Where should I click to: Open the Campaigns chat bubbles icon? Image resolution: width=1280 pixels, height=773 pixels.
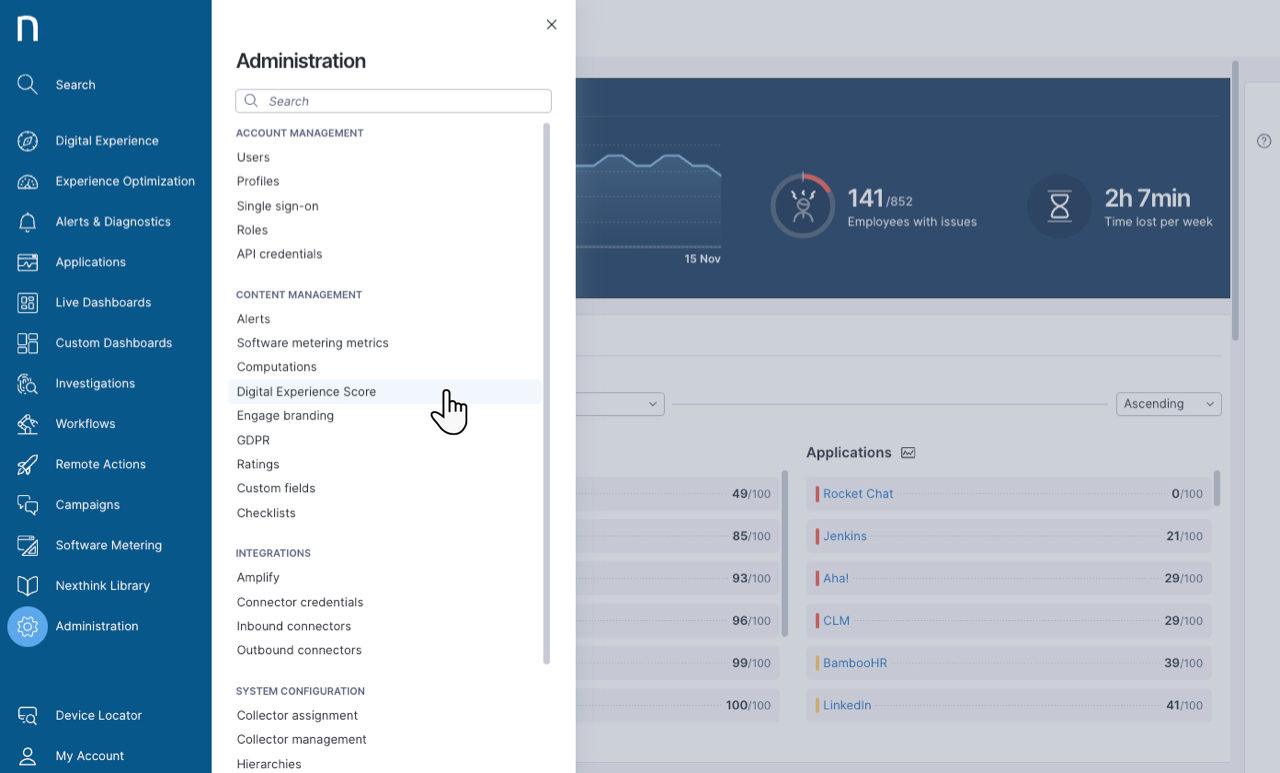click(28, 505)
